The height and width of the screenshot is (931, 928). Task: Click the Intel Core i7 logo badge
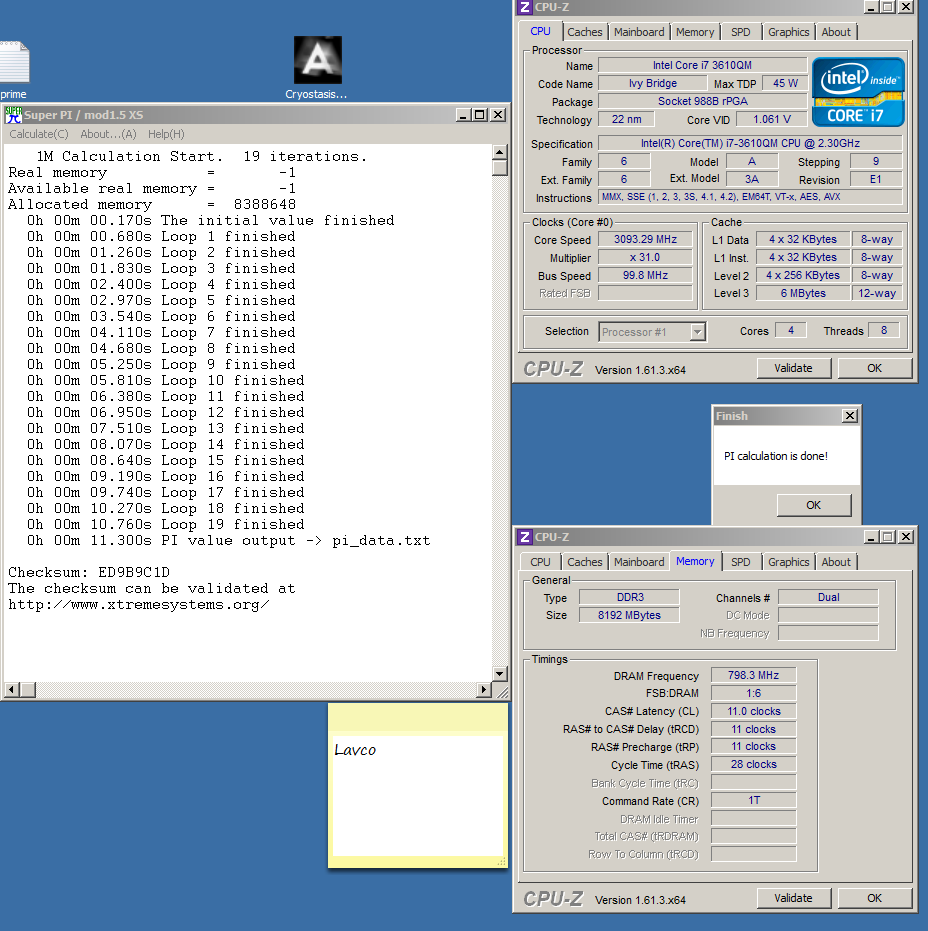click(858, 92)
